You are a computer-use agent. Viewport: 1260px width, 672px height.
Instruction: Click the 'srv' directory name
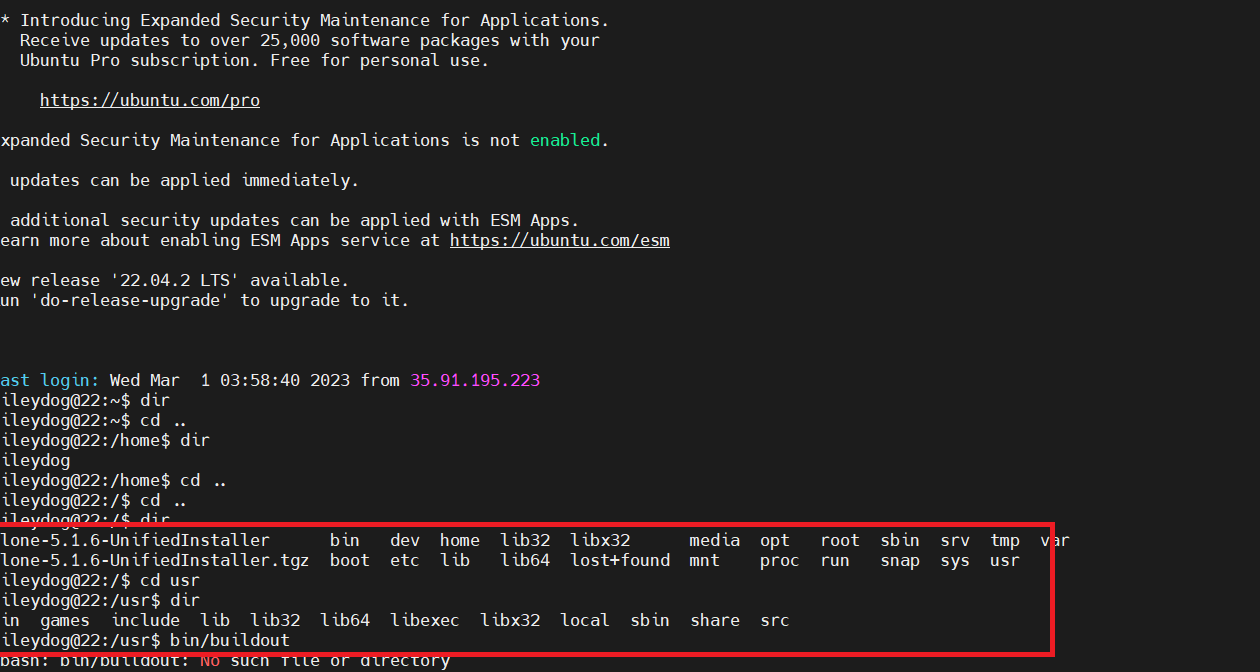(x=955, y=540)
